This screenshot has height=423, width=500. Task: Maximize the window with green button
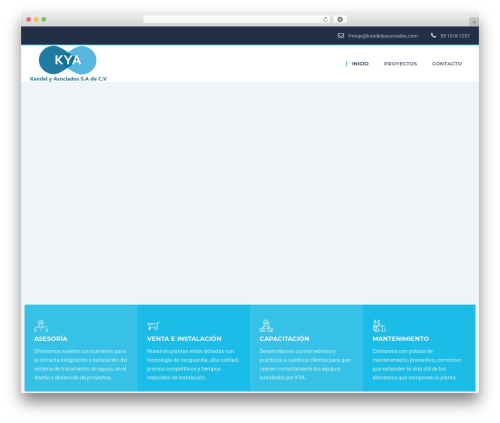44,20
